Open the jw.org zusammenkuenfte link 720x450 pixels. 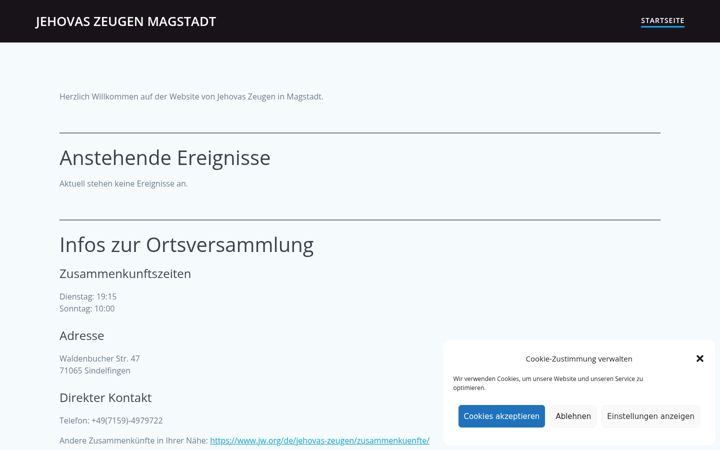coord(320,440)
